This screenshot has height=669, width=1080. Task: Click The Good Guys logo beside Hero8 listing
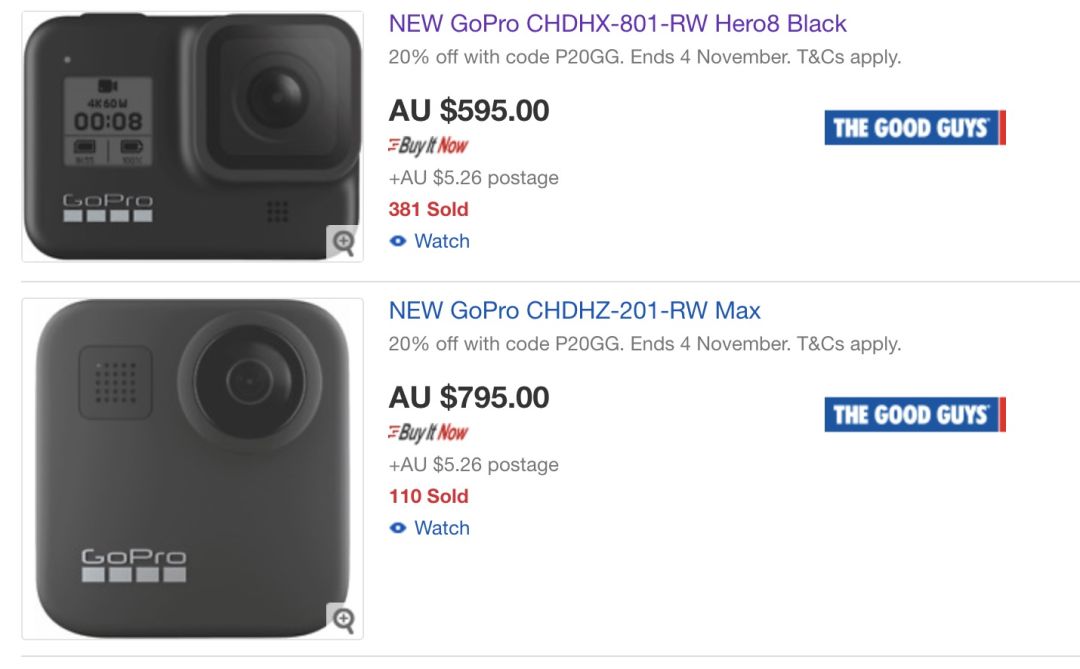(x=914, y=128)
